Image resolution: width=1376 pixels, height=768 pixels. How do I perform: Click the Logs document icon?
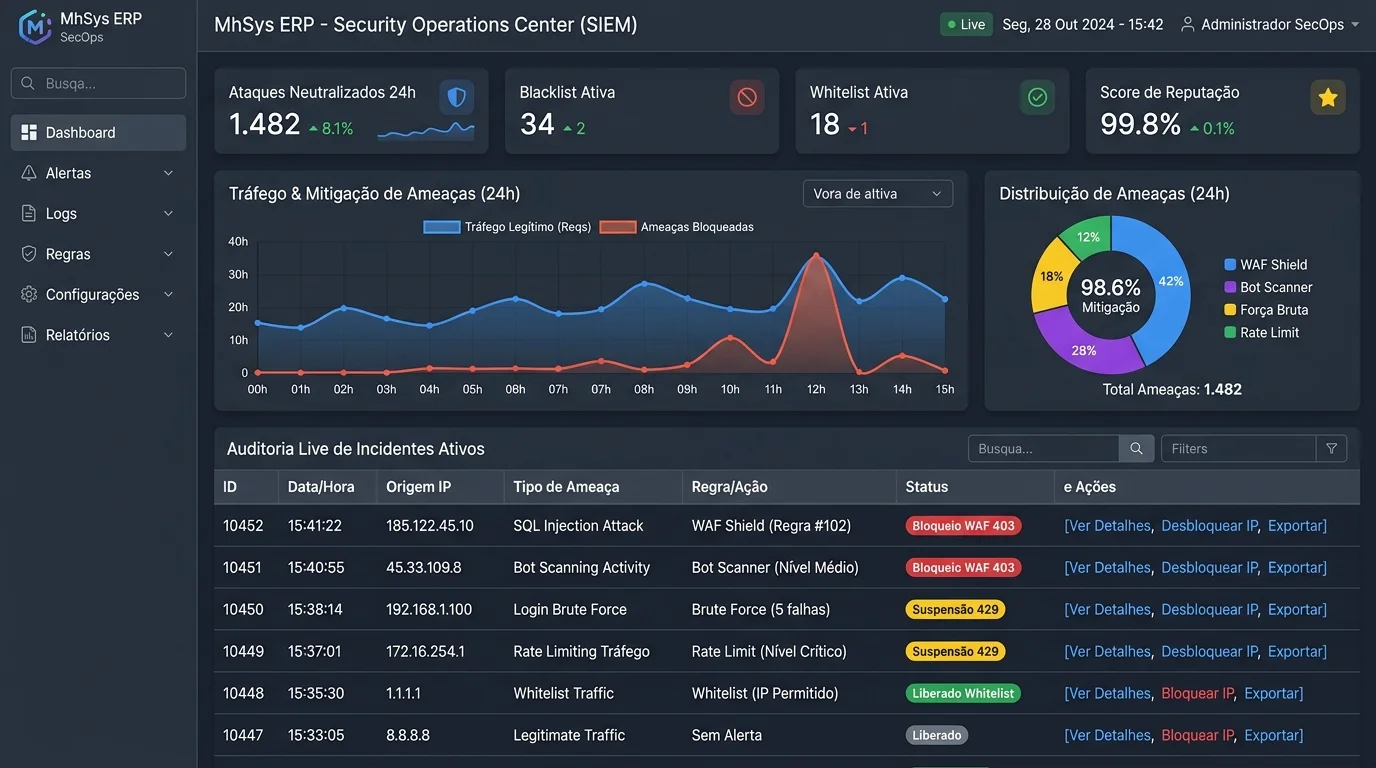pos(29,214)
